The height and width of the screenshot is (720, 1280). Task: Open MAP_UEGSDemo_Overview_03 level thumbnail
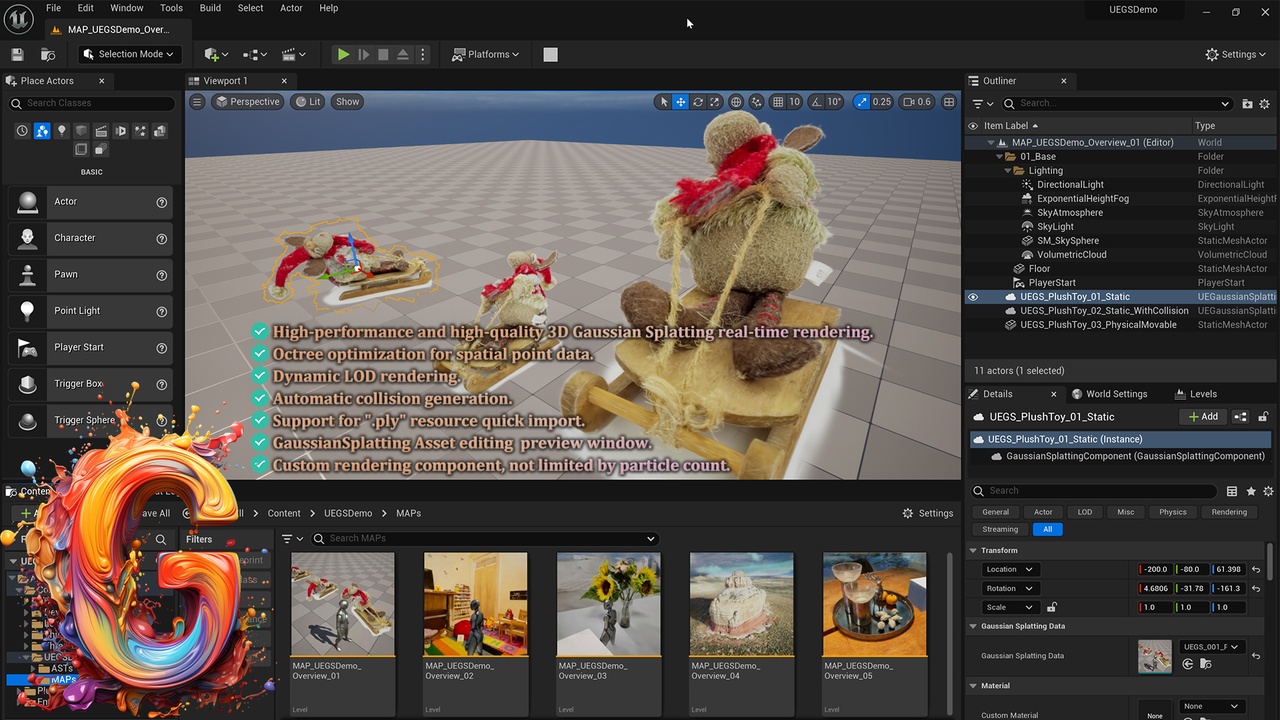point(608,604)
